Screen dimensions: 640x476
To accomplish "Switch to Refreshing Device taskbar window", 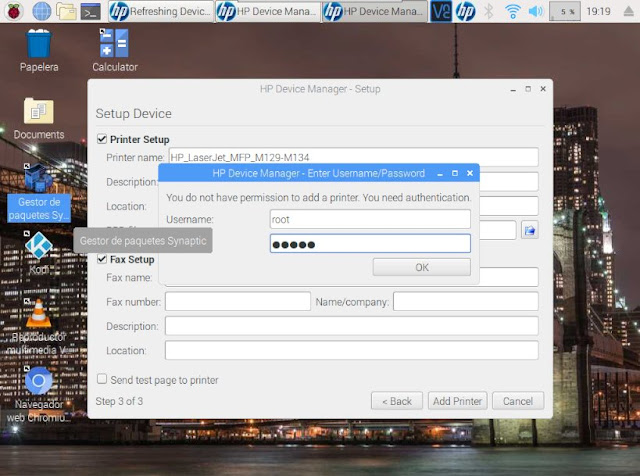I will click(161, 11).
